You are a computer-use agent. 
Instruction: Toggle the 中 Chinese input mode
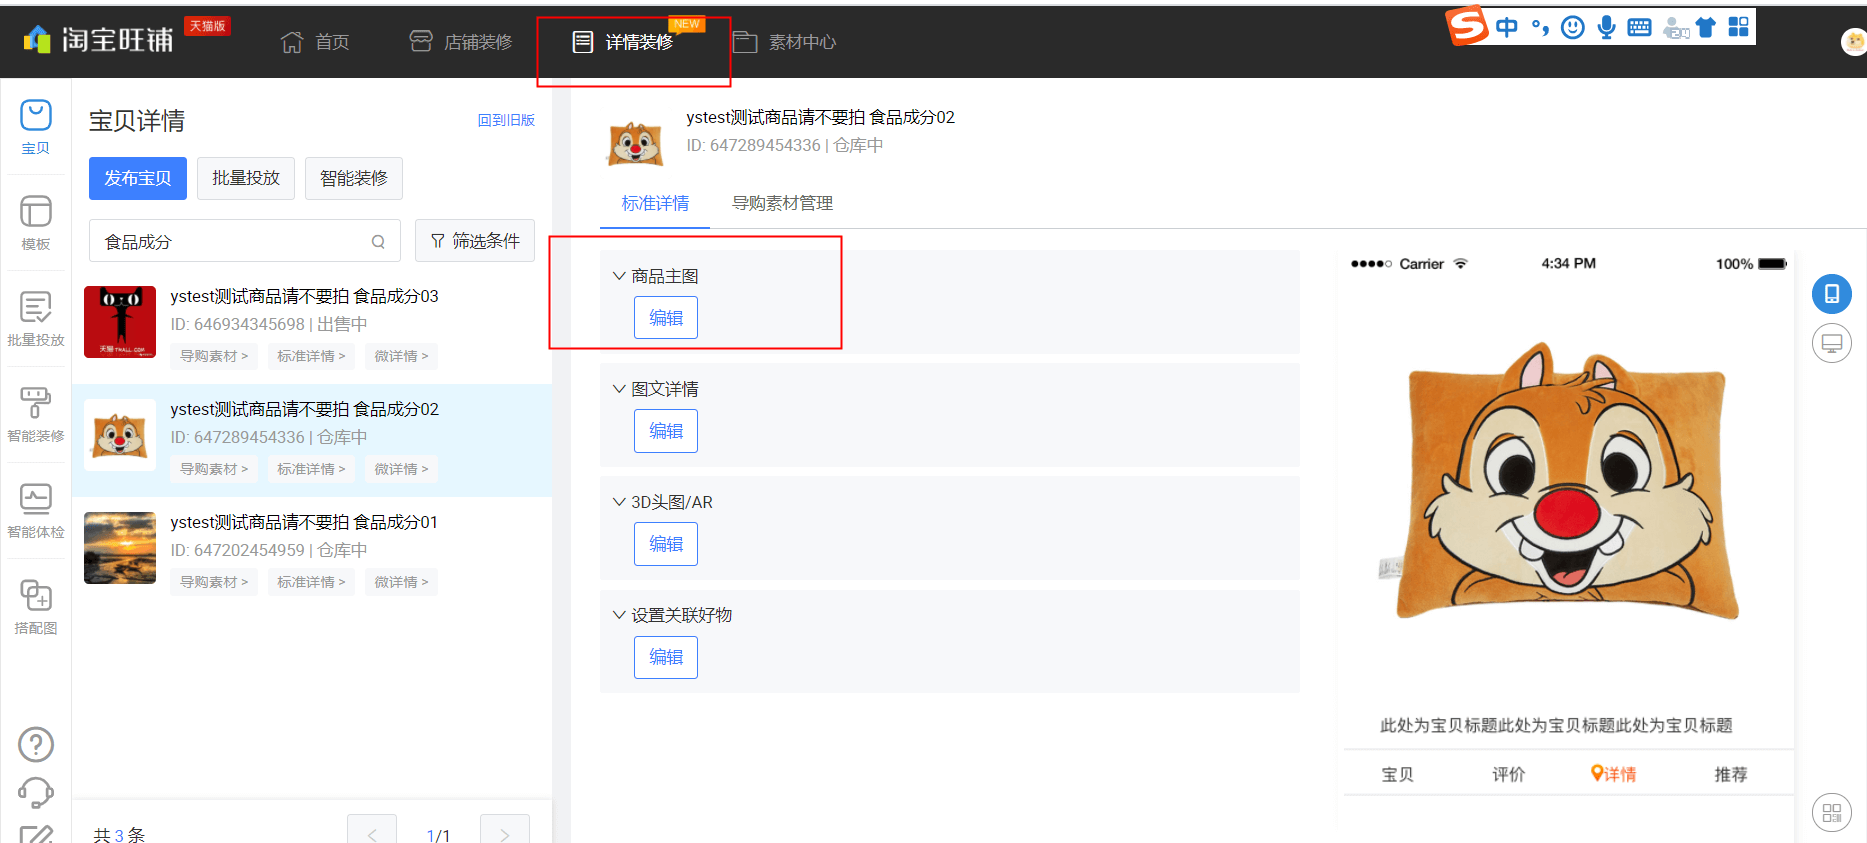tap(1506, 27)
